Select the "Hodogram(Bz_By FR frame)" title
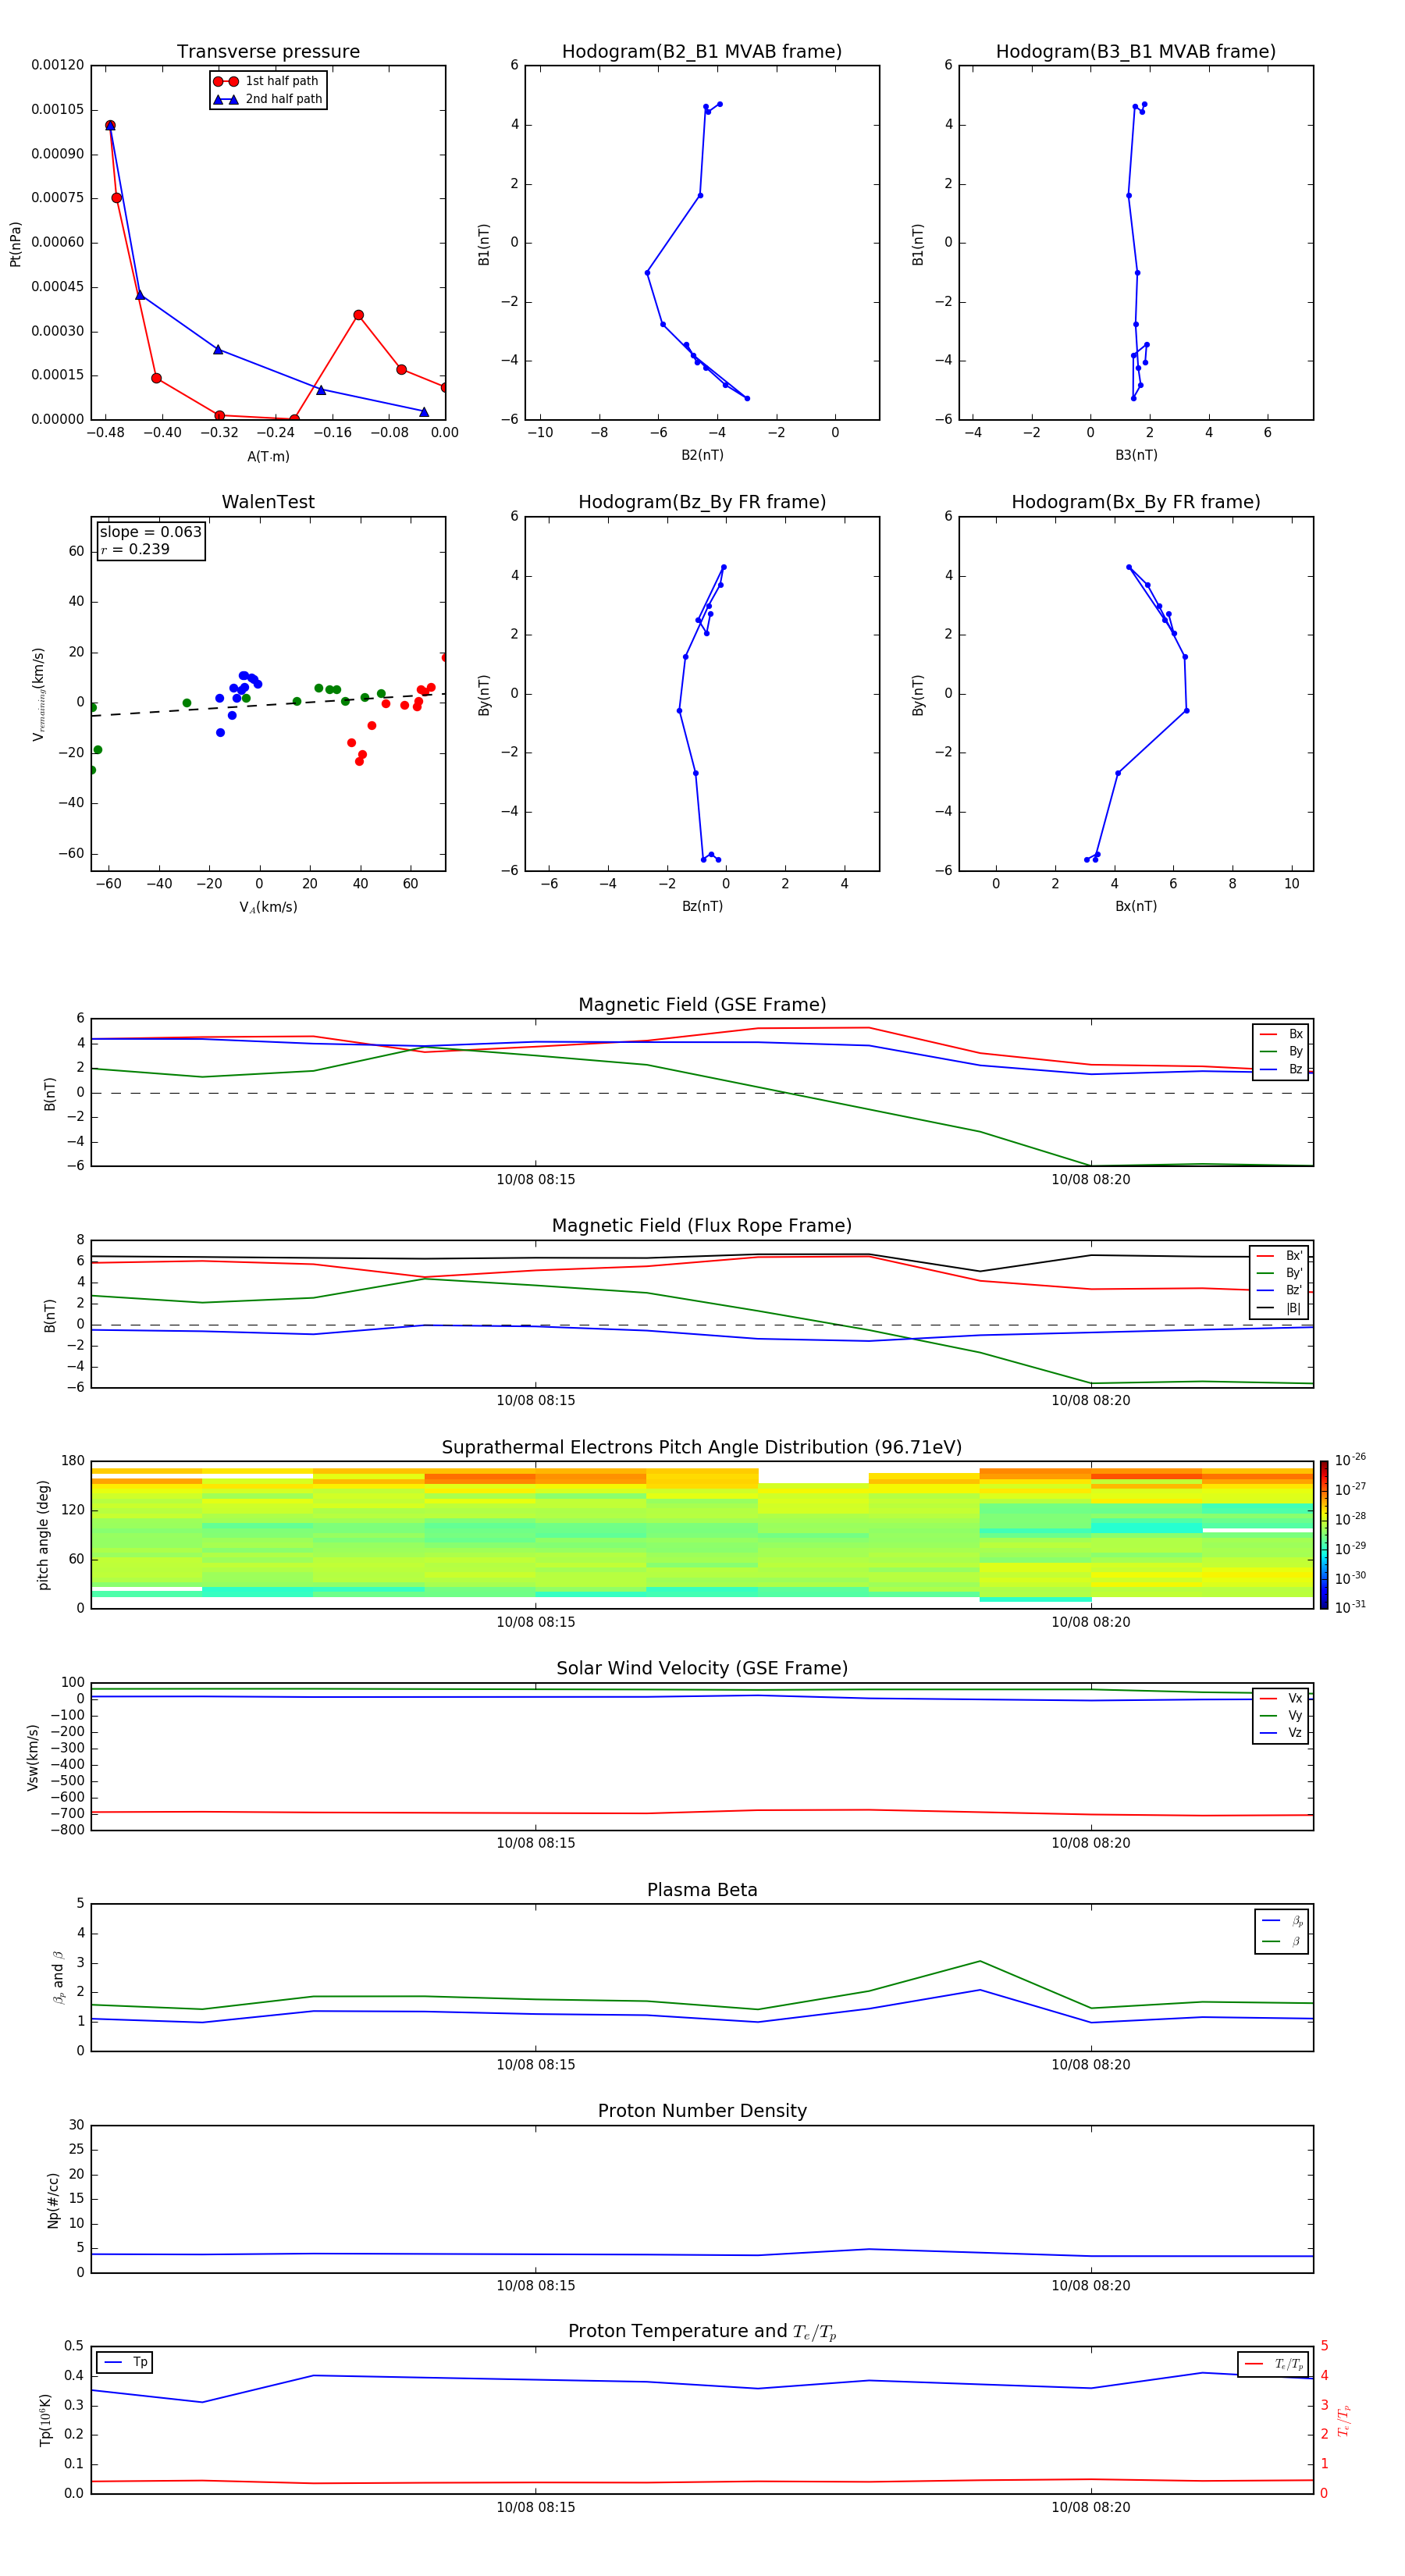 point(702,502)
